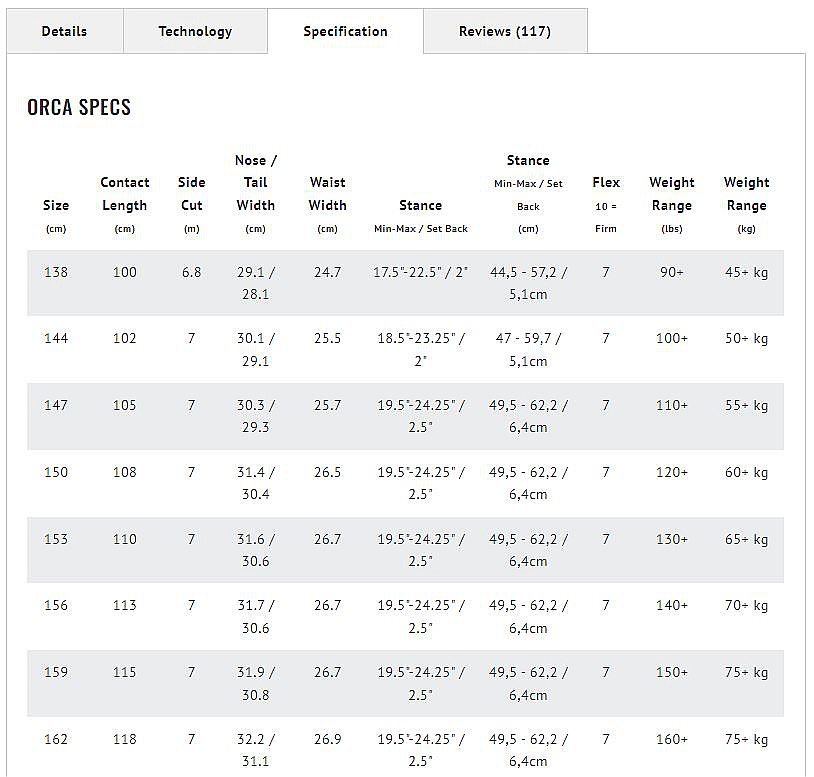Select the Specification tab

(345, 31)
